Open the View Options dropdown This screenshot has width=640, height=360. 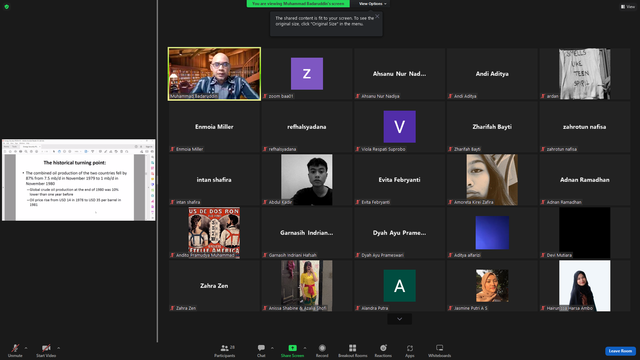point(373,4)
